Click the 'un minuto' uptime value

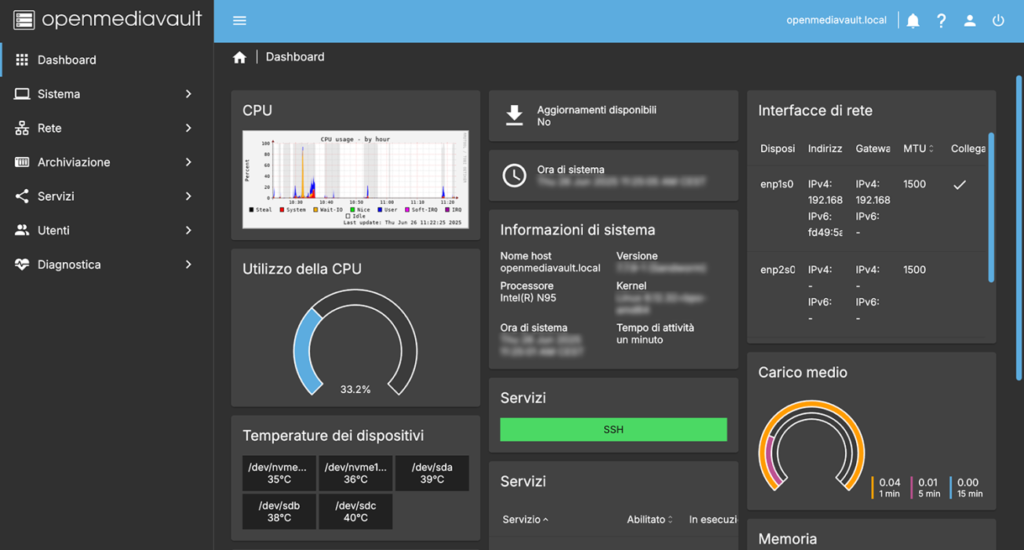[639, 340]
